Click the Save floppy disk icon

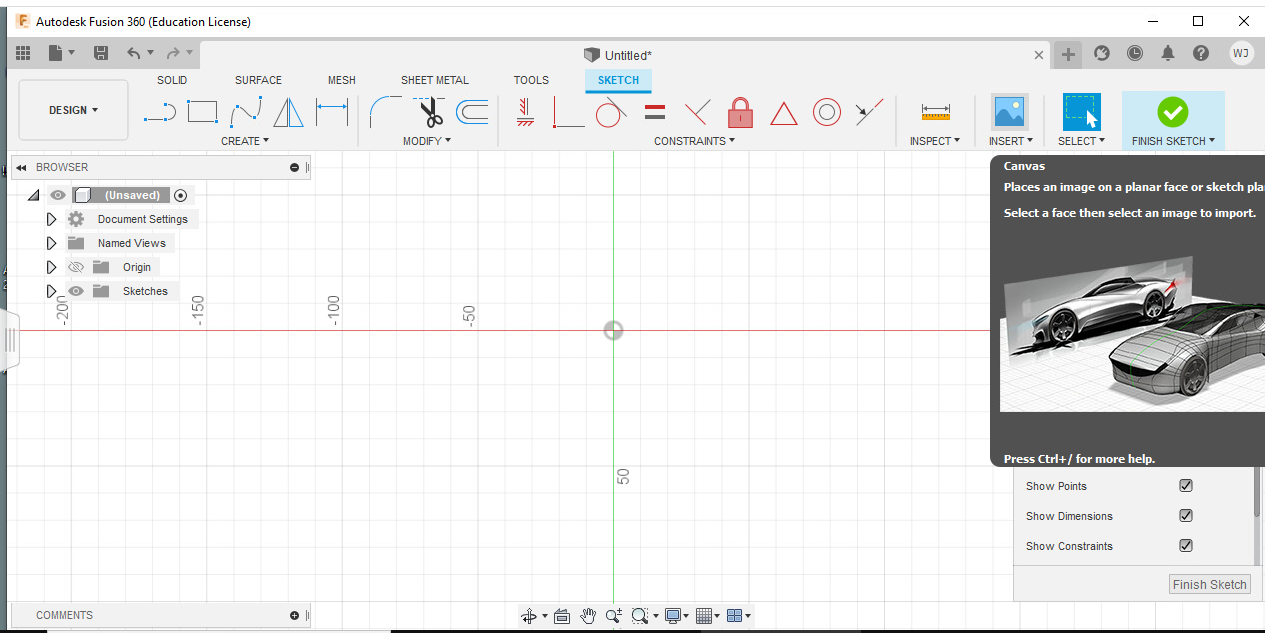coord(101,53)
